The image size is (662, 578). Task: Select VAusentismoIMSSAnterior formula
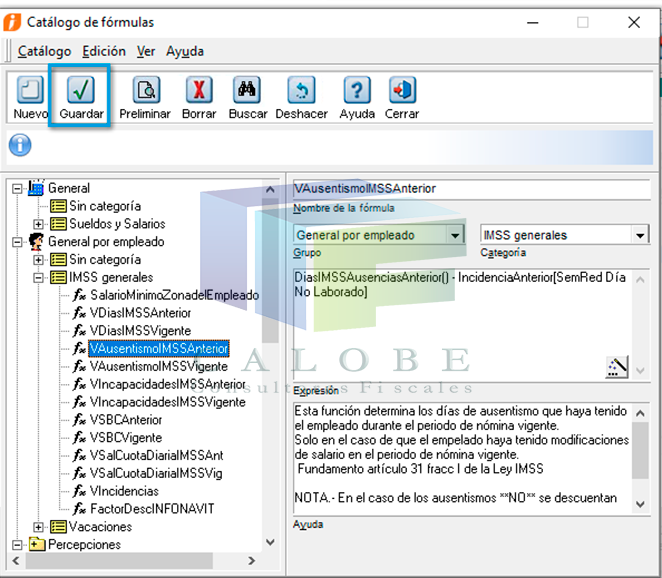tap(159, 348)
